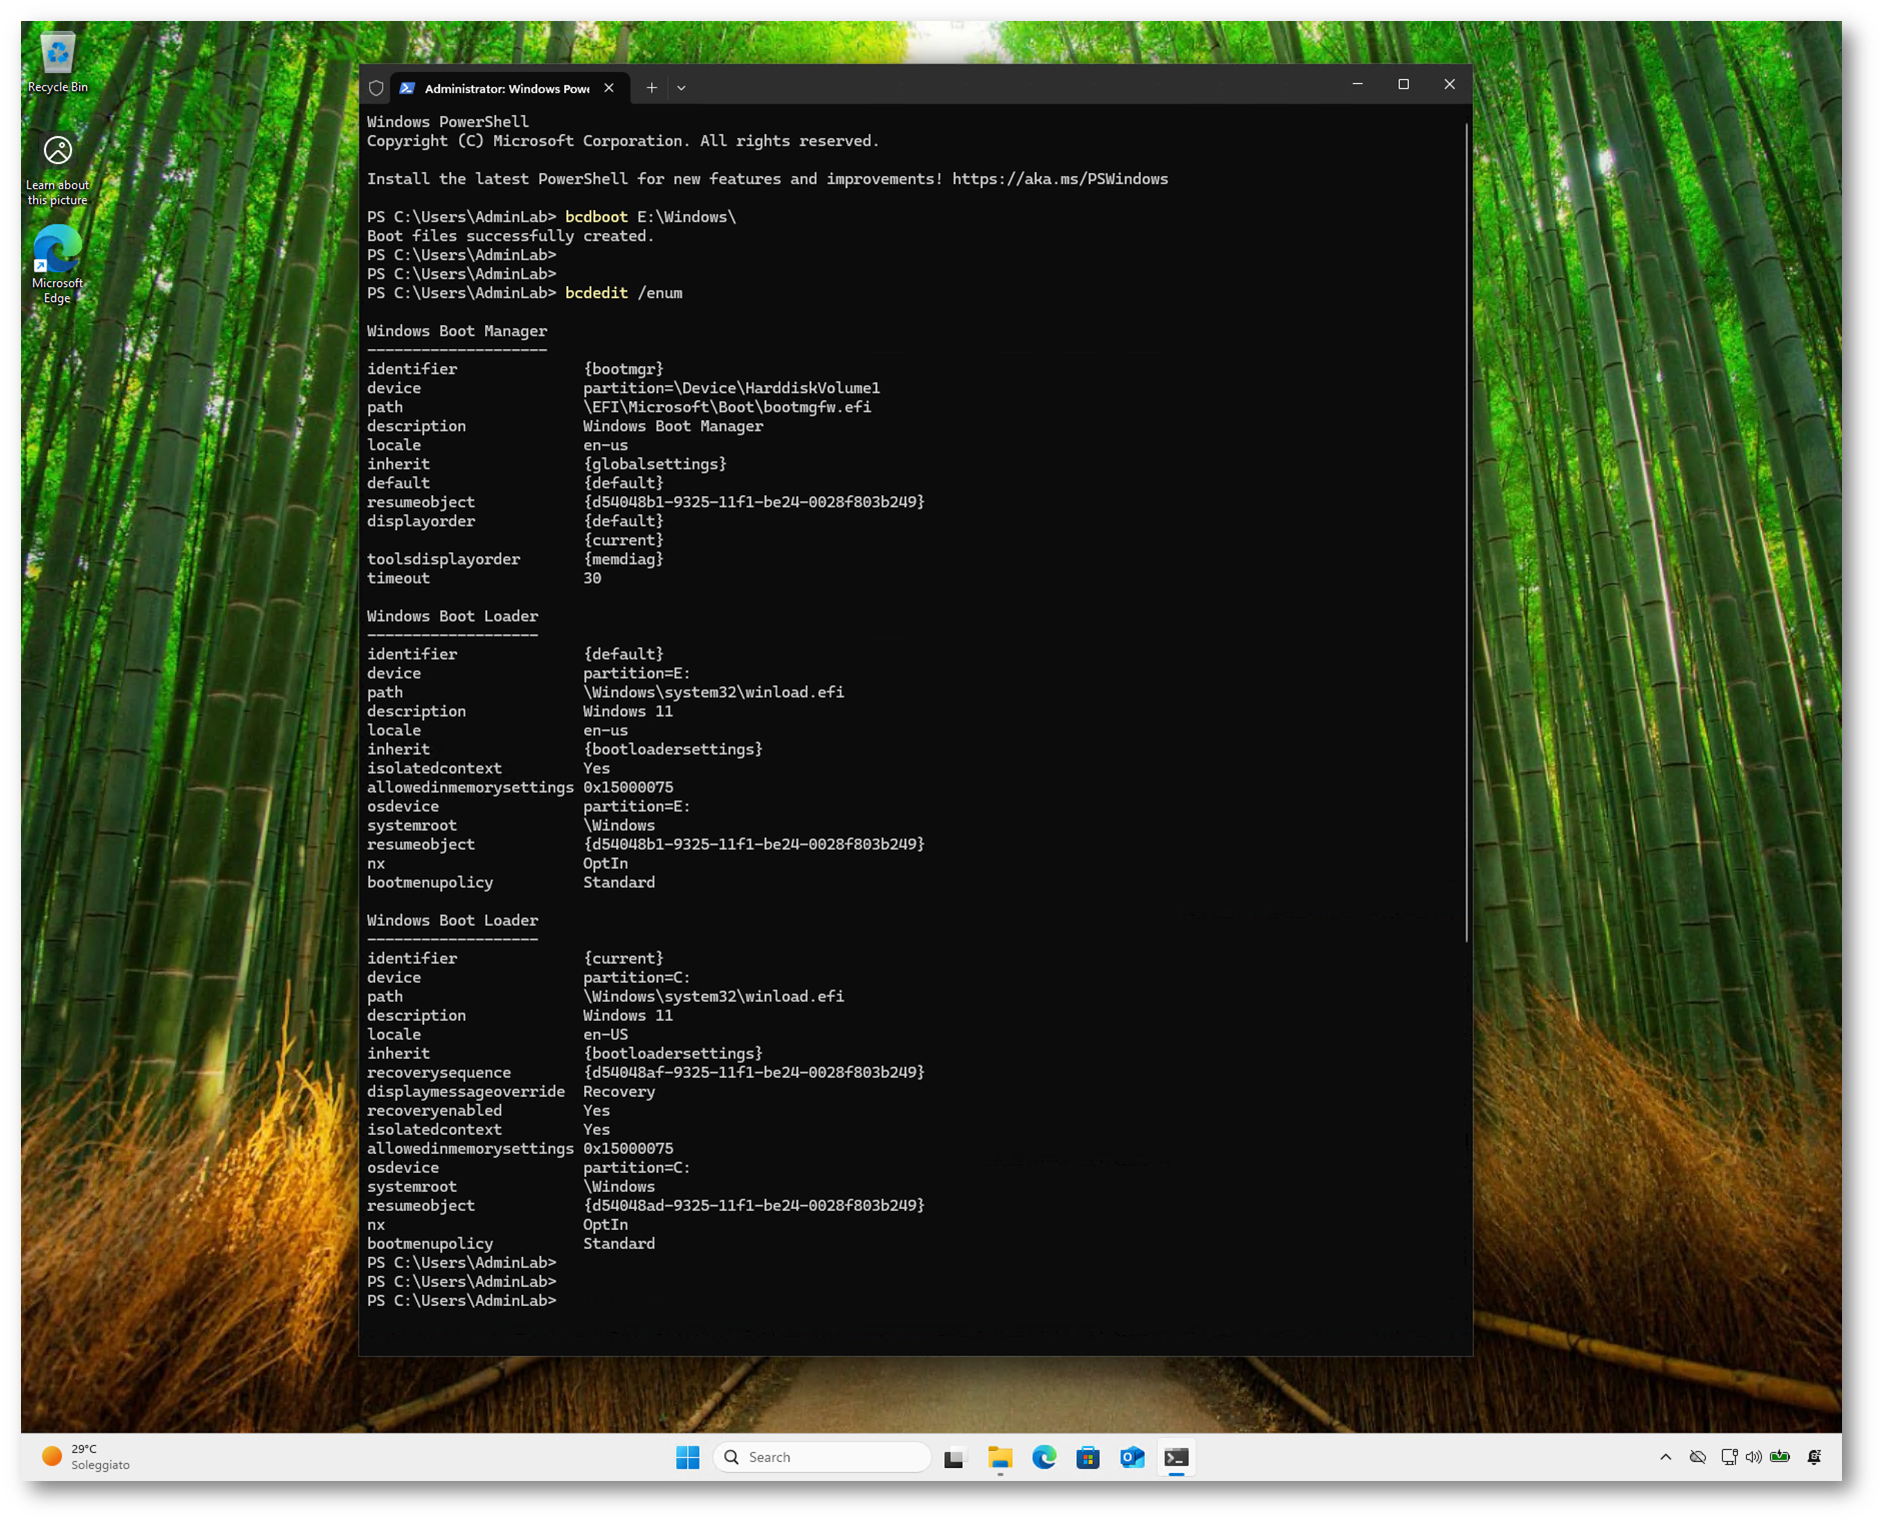Image resolution: width=1884 pixels, height=1523 pixels.
Task: Close the Windows Terminal window
Action: 1449,85
